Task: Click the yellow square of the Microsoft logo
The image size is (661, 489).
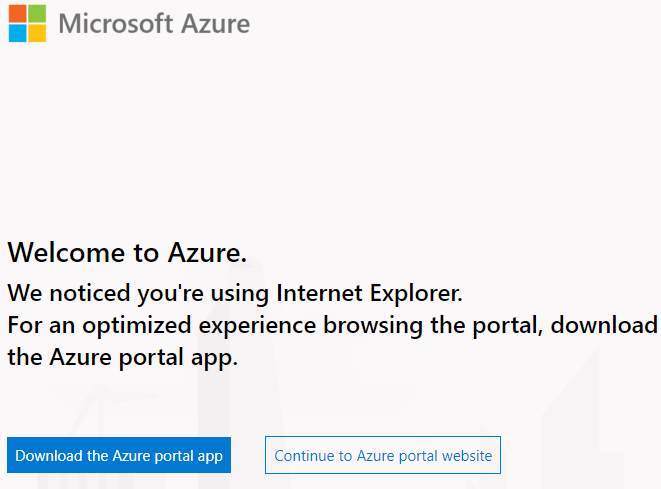Action: point(37,32)
